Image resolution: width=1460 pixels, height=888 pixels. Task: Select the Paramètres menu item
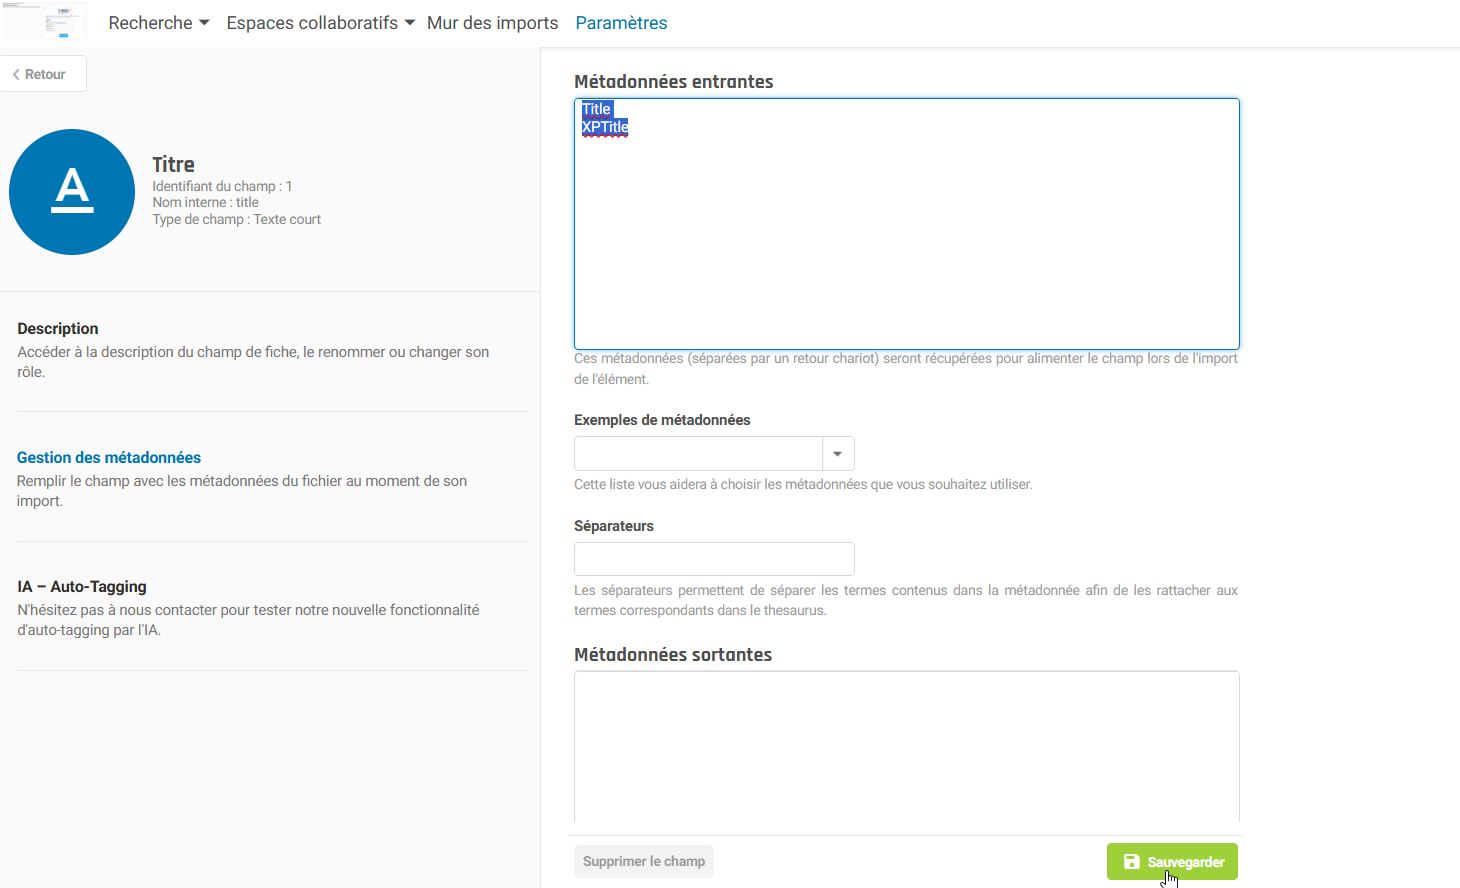621,23
